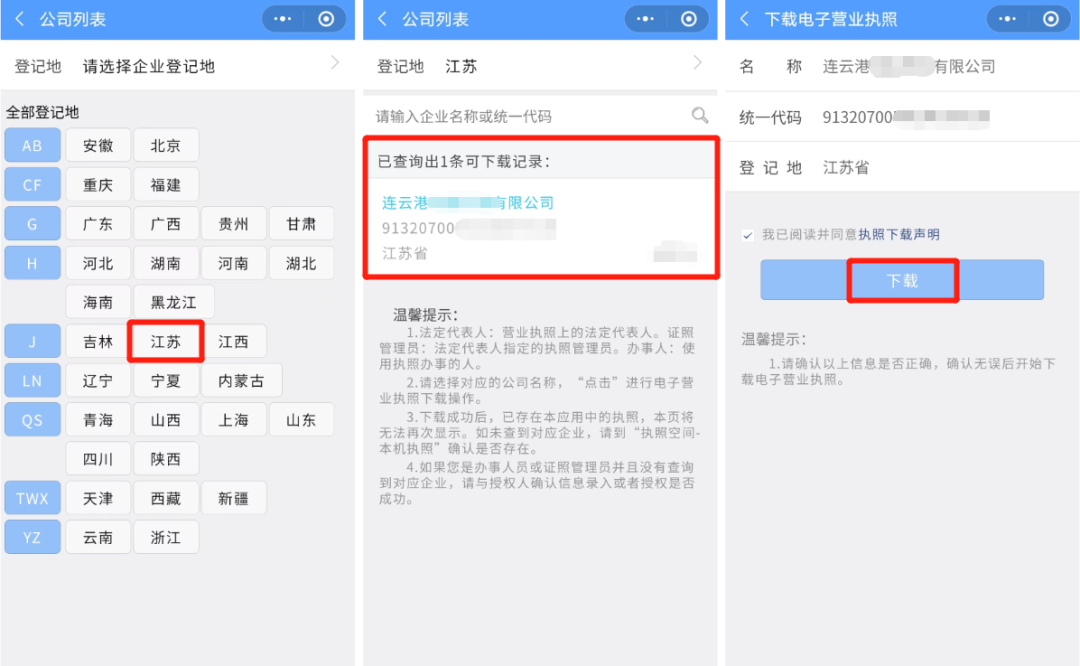Tap the back arrow on the Jiangsu results screen

[x=383, y=19]
